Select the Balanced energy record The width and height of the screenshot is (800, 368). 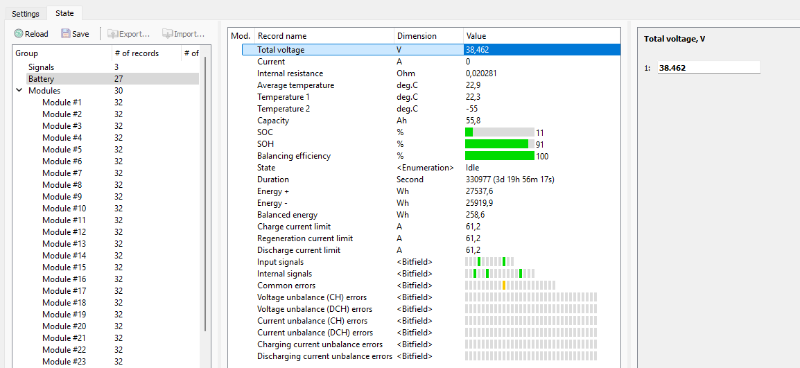[x=431, y=214]
